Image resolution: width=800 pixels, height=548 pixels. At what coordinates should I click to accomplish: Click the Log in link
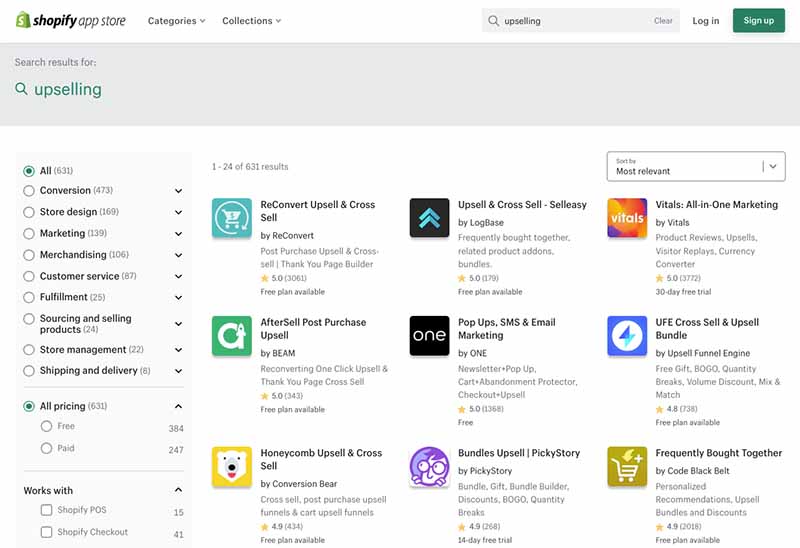[706, 21]
